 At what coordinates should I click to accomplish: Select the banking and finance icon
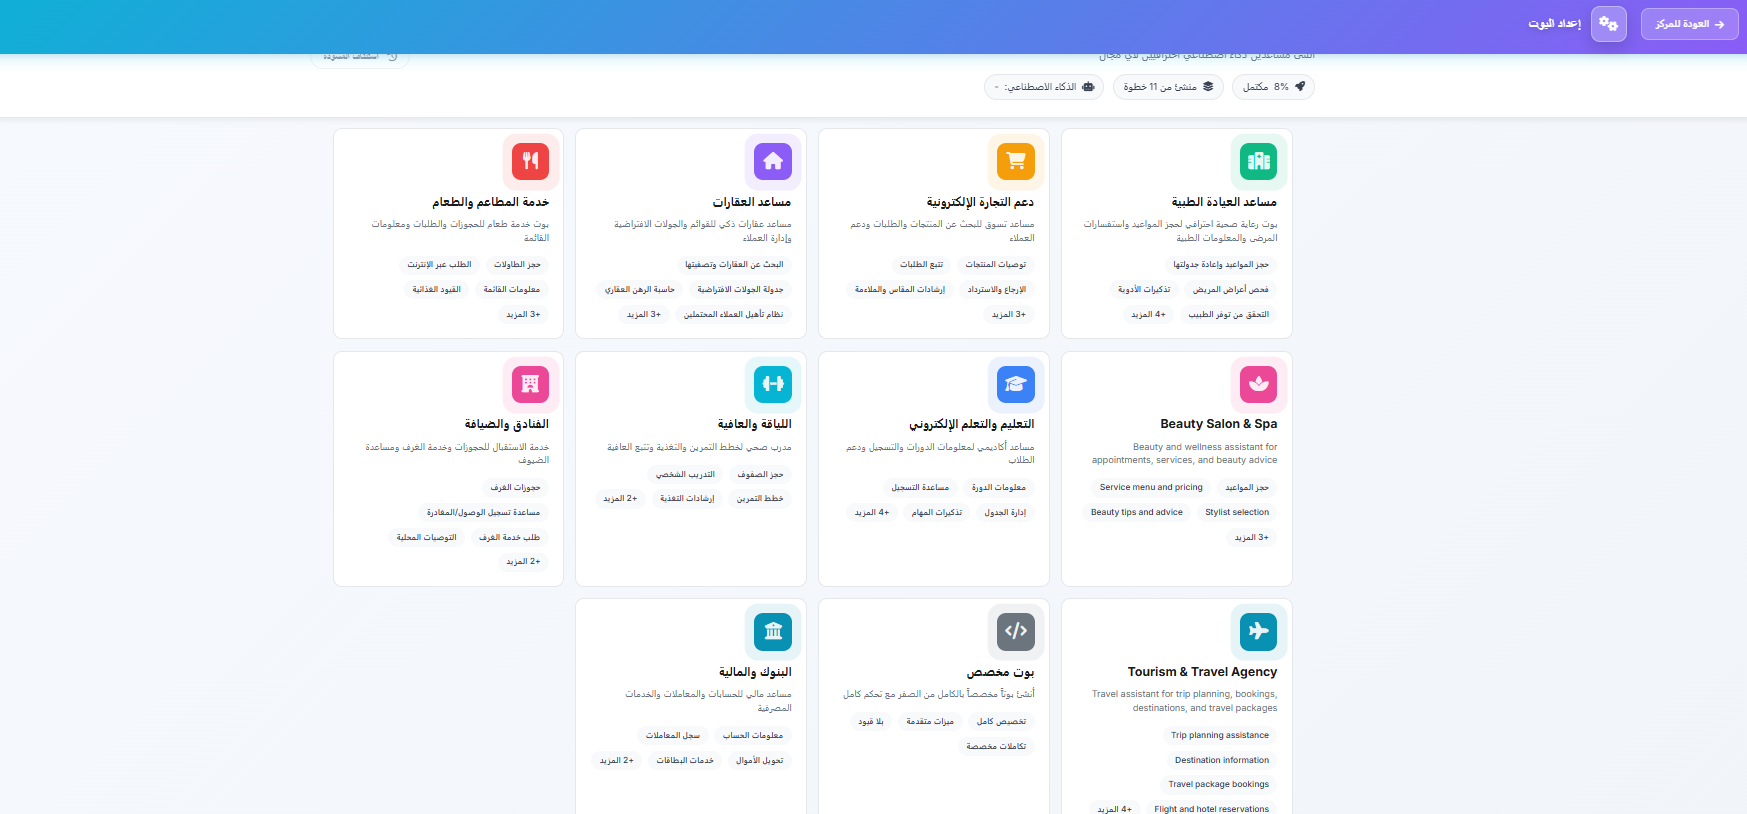[x=773, y=631]
